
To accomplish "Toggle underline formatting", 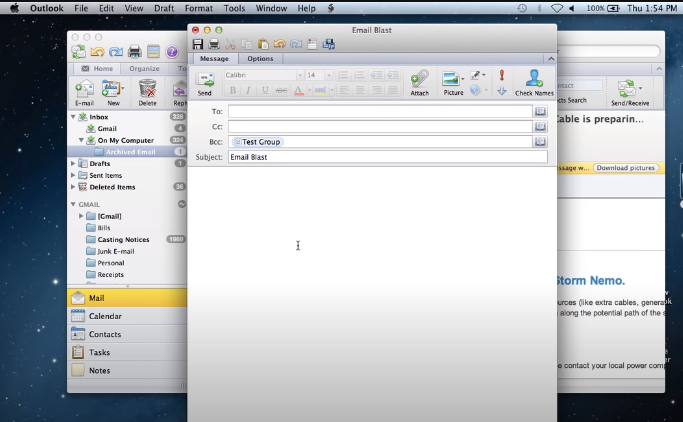I will tap(264, 90).
